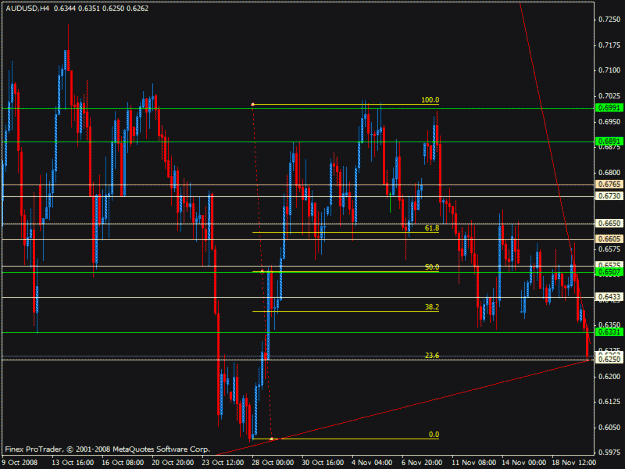The image size is (625, 469).
Task: Click the 0.7100 price axis label
Action: click(x=609, y=71)
